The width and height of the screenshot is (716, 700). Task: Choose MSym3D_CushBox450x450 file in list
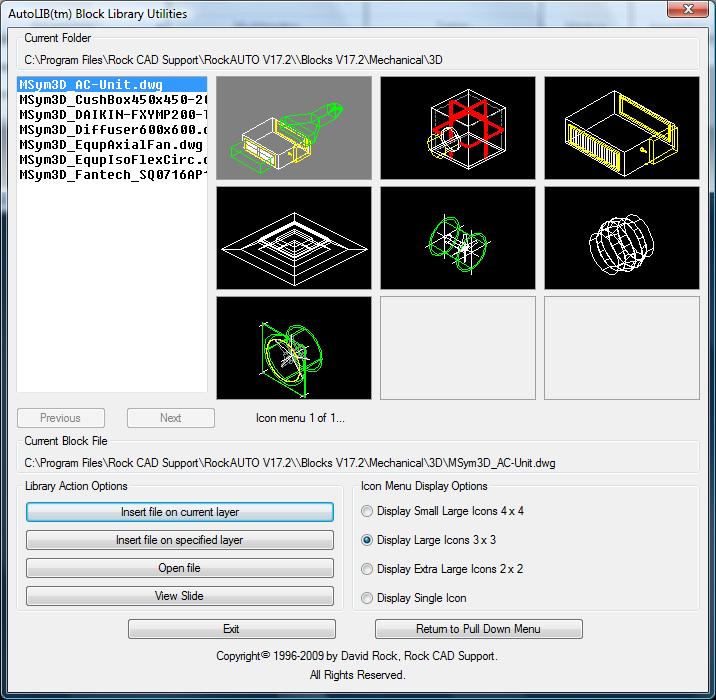[x=112, y=100]
